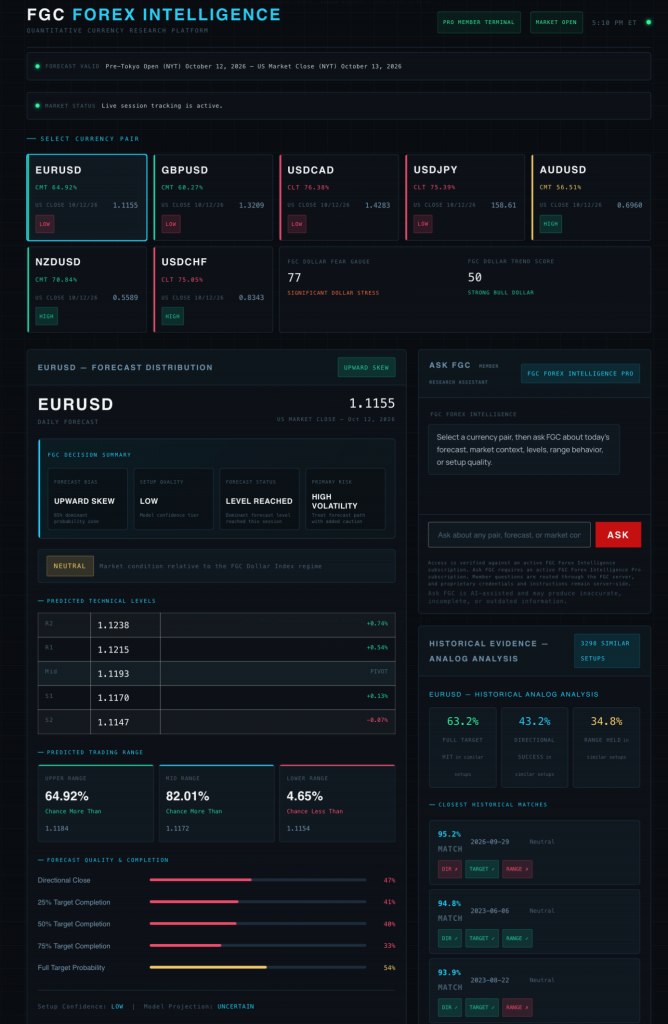The image size is (668, 1024).
Task: Click the Model Projection UNCERTAIN label
Action: (x=236, y=1006)
